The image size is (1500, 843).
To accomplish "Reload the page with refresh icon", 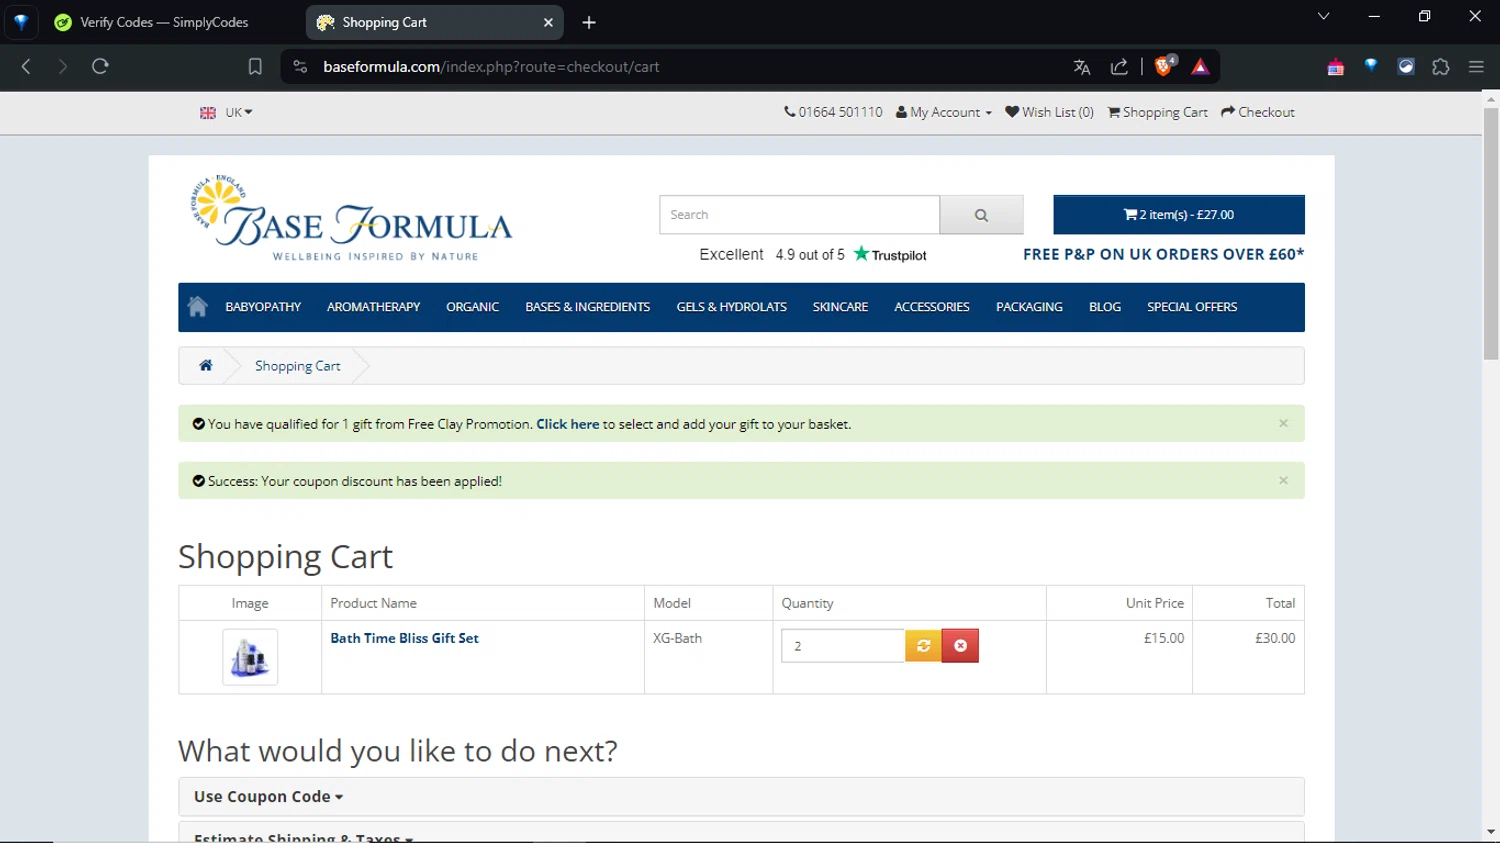I will pyautogui.click(x=100, y=67).
